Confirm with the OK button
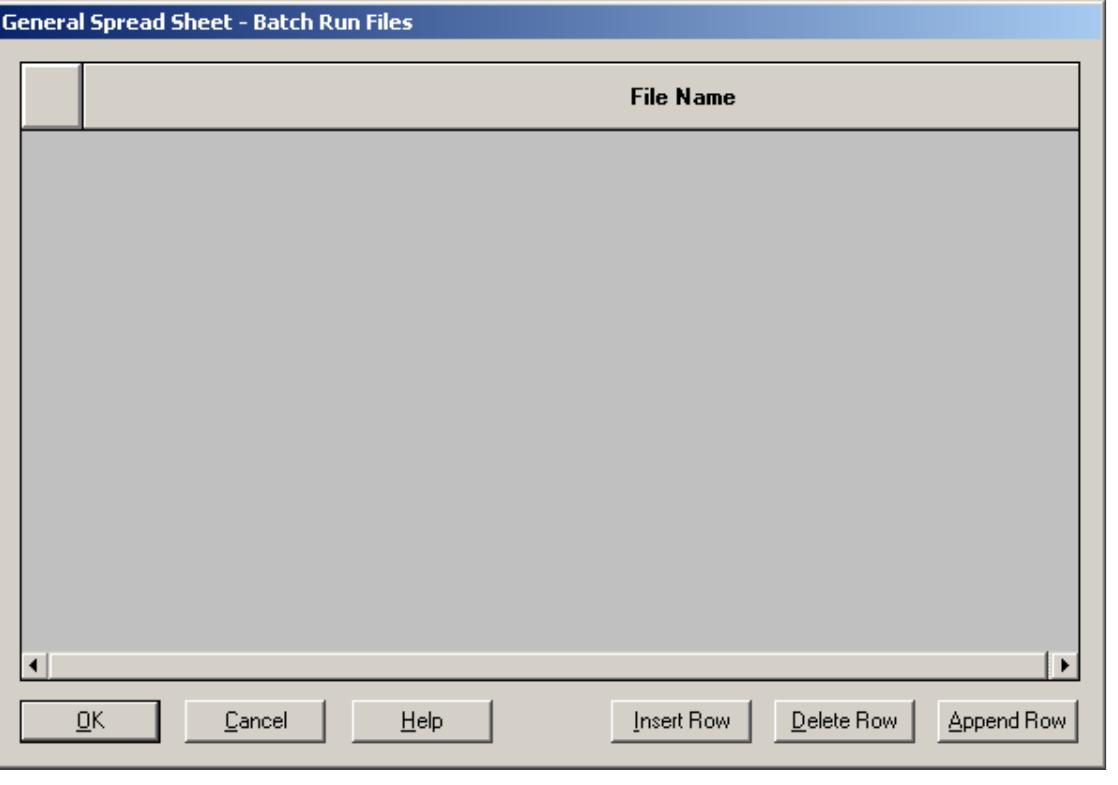Screen dimensions: 1118x785 click(x=90, y=721)
